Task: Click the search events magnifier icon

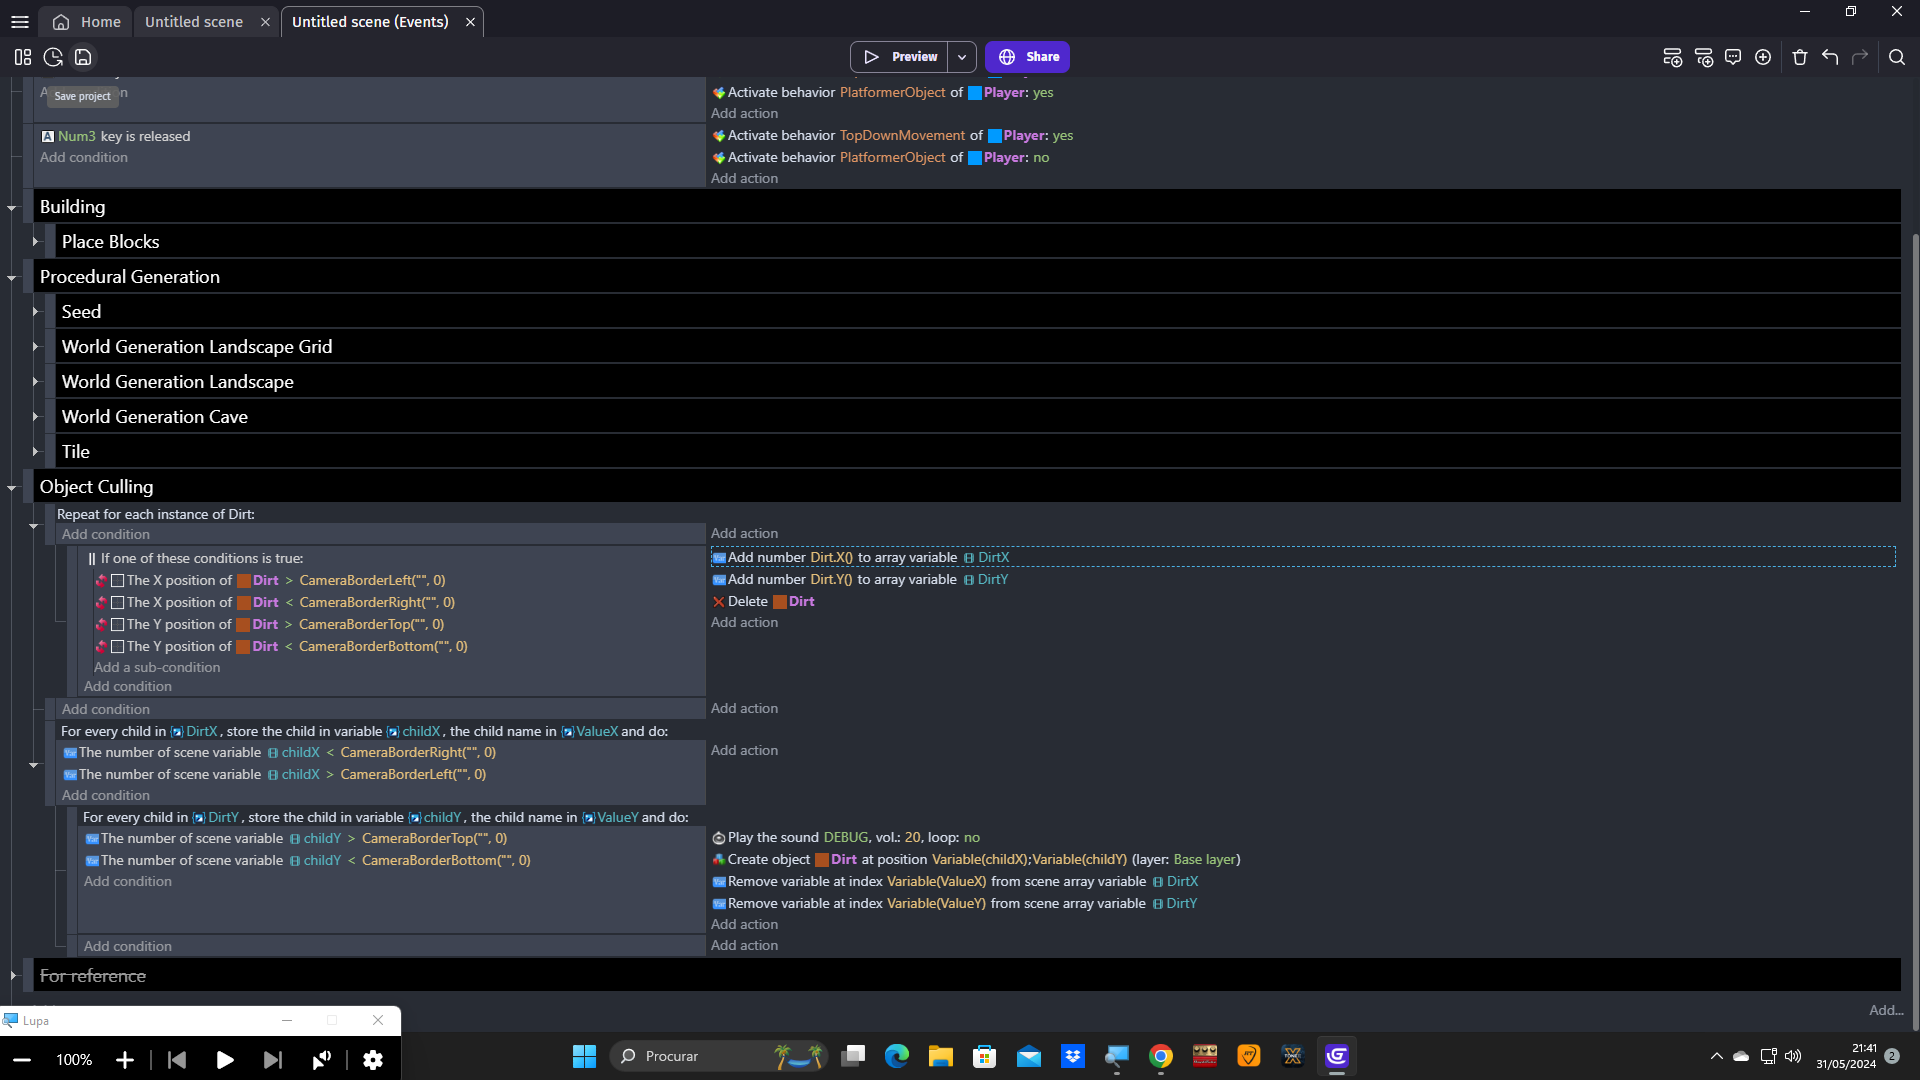Action: click(1897, 57)
